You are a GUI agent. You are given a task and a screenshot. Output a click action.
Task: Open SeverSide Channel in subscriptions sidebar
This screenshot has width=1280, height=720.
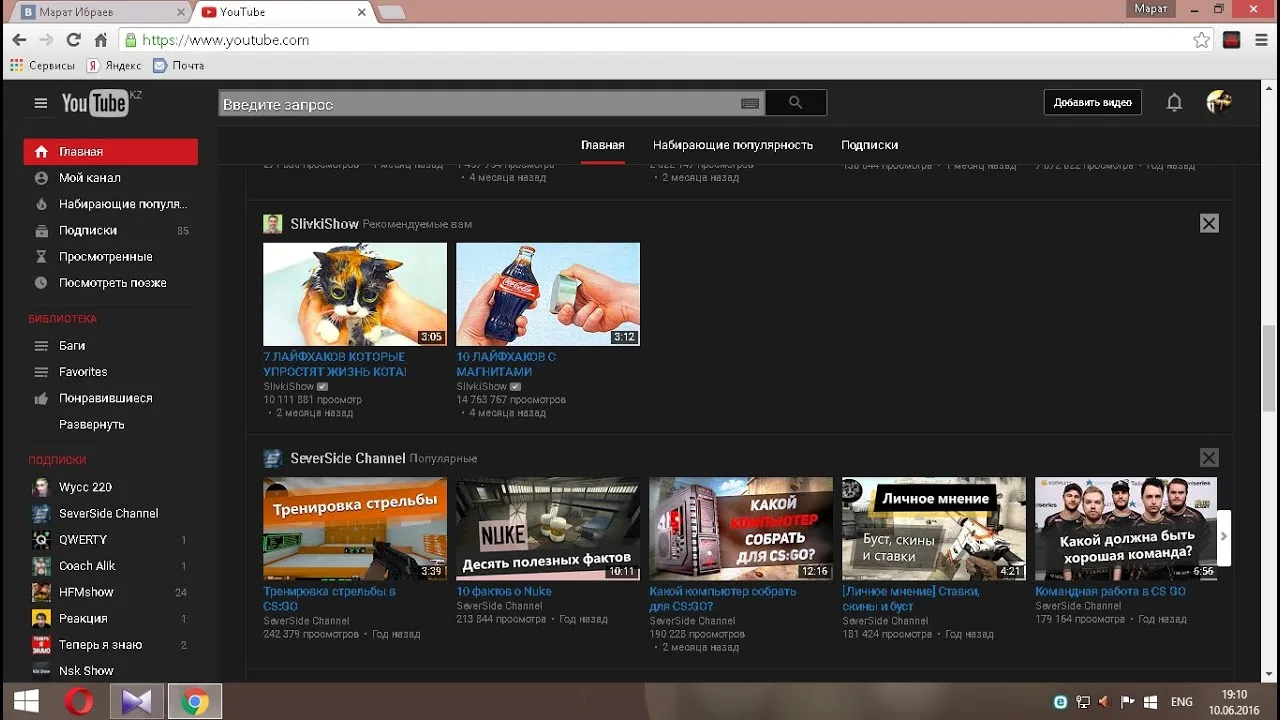pos(110,513)
